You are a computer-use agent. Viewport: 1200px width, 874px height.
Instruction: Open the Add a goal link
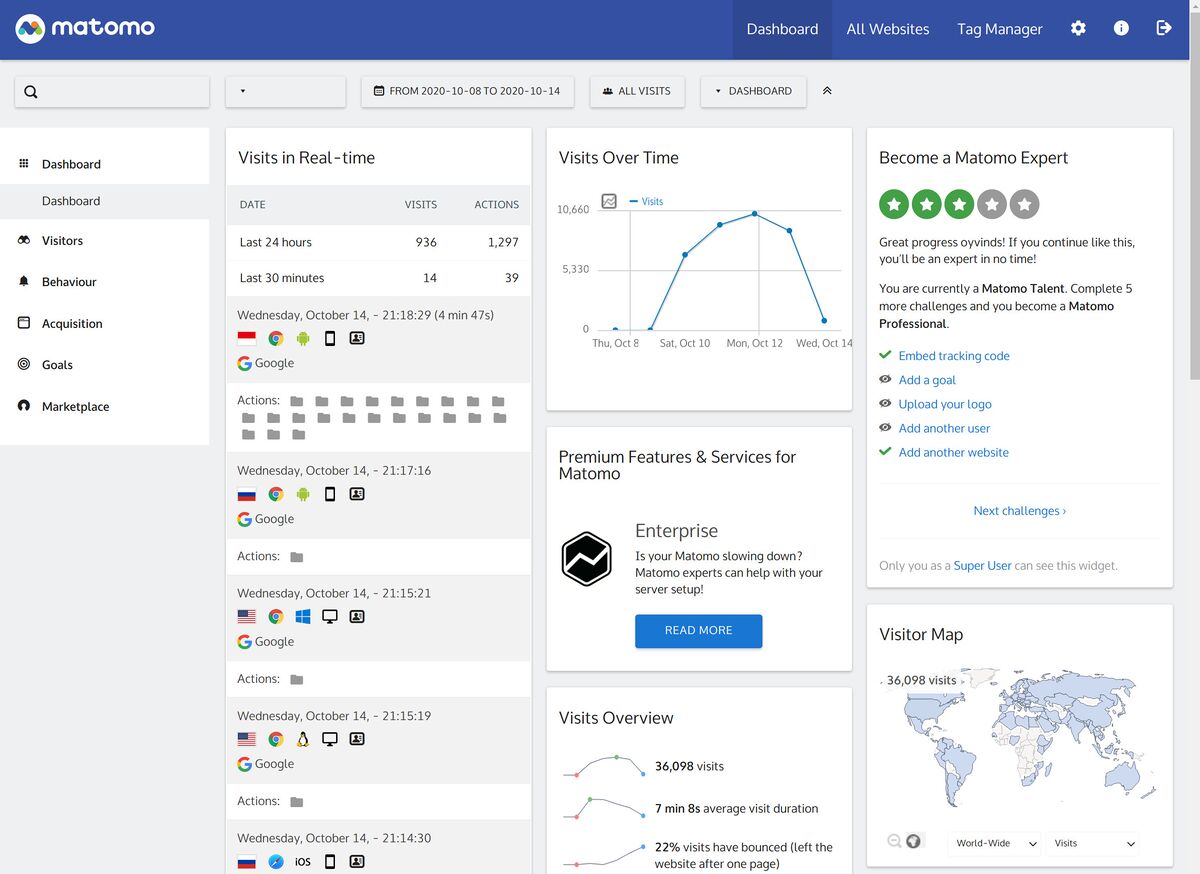927,380
